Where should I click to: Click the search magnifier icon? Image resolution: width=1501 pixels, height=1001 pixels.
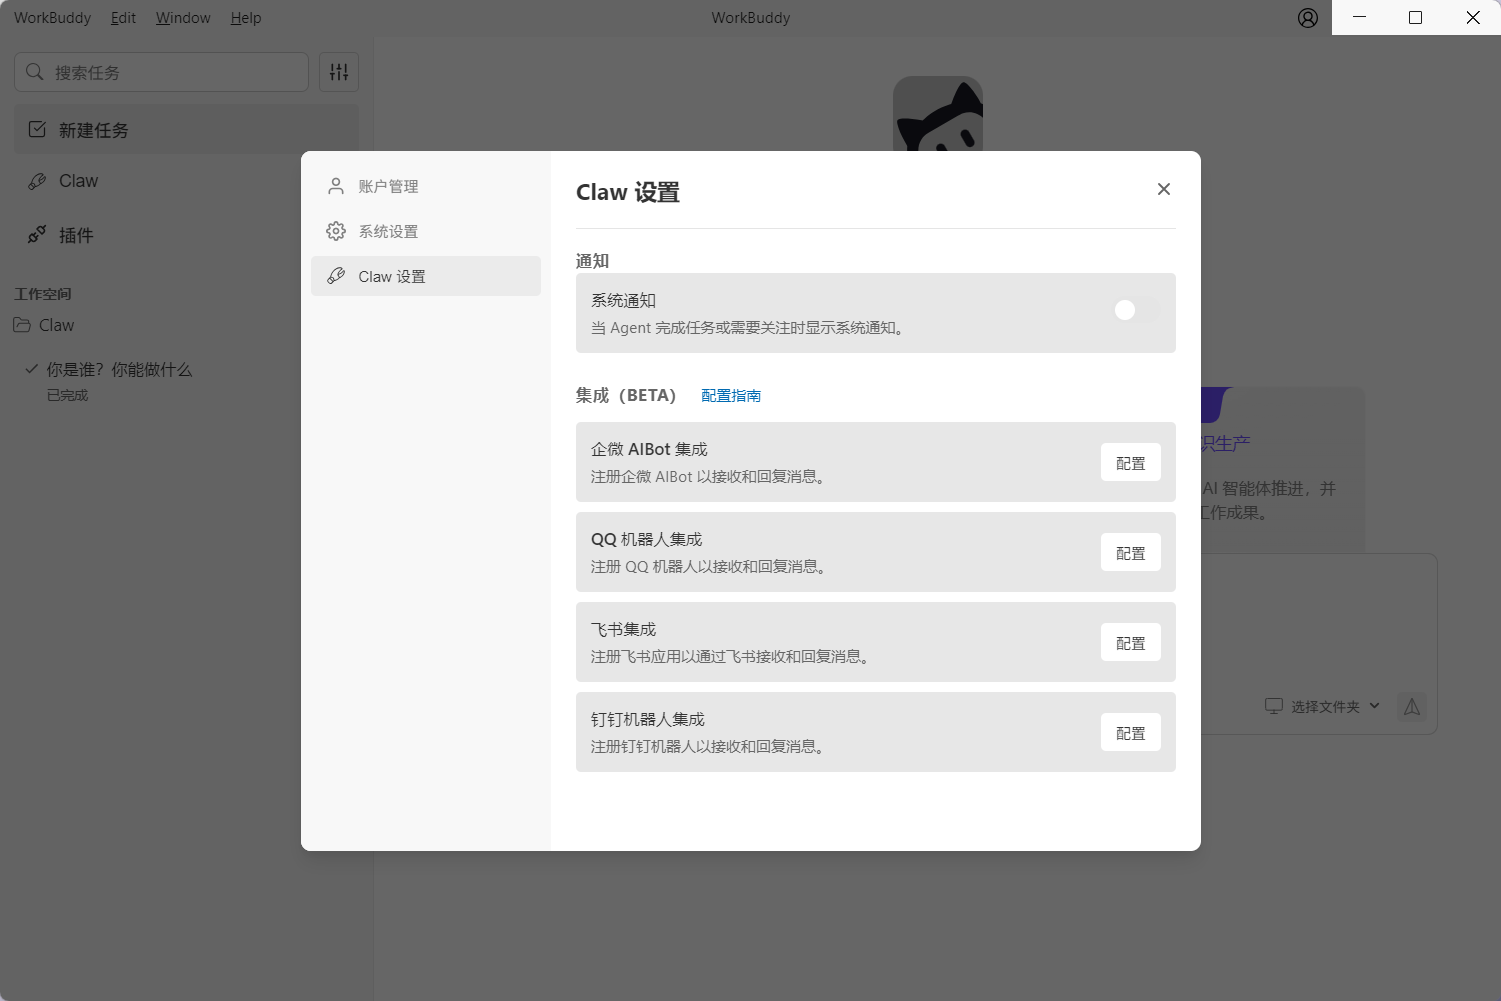pyautogui.click(x=35, y=72)
